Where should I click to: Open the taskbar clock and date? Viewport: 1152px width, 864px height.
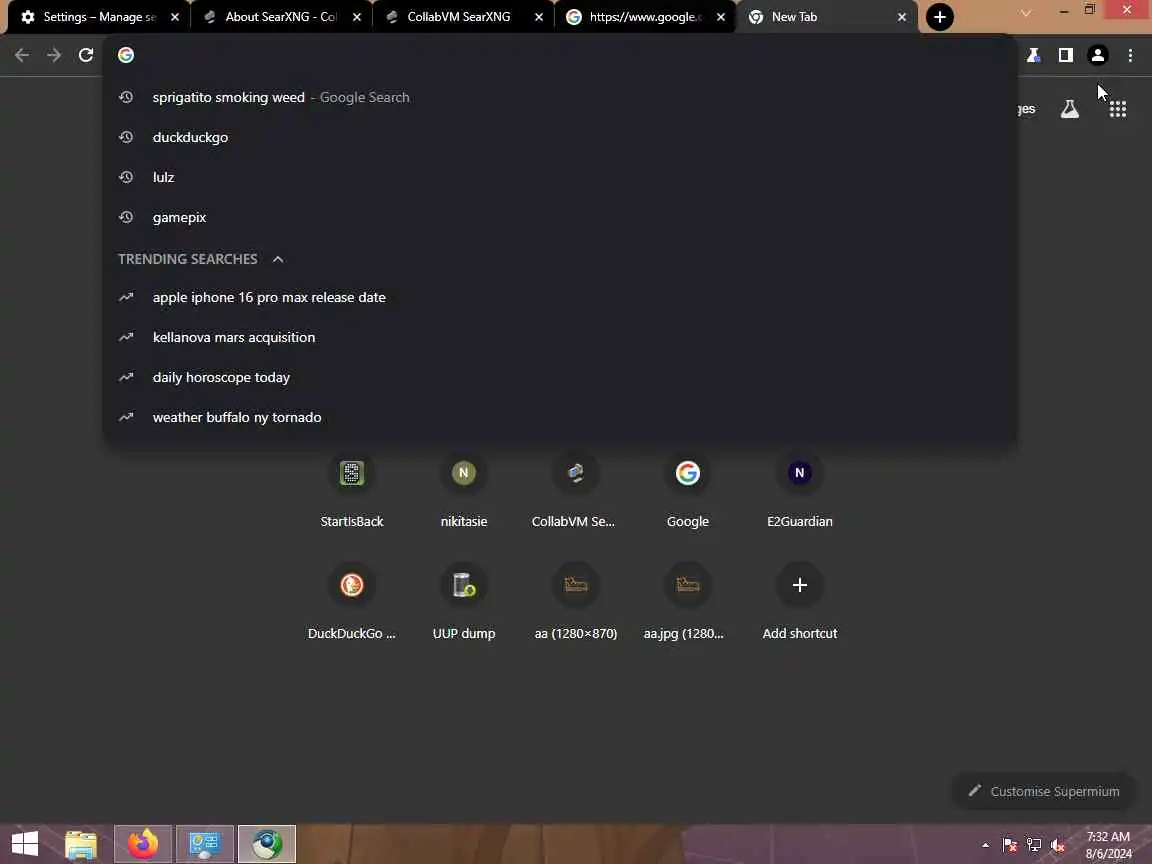(x=1109, y=845)
